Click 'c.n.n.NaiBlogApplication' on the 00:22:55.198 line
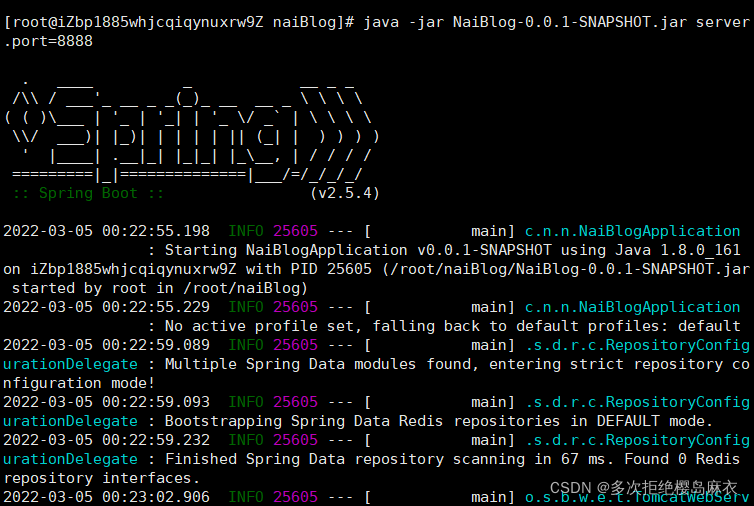Image resolution: width=754 pixels, height=506 pixels. [x=632, y=231]
